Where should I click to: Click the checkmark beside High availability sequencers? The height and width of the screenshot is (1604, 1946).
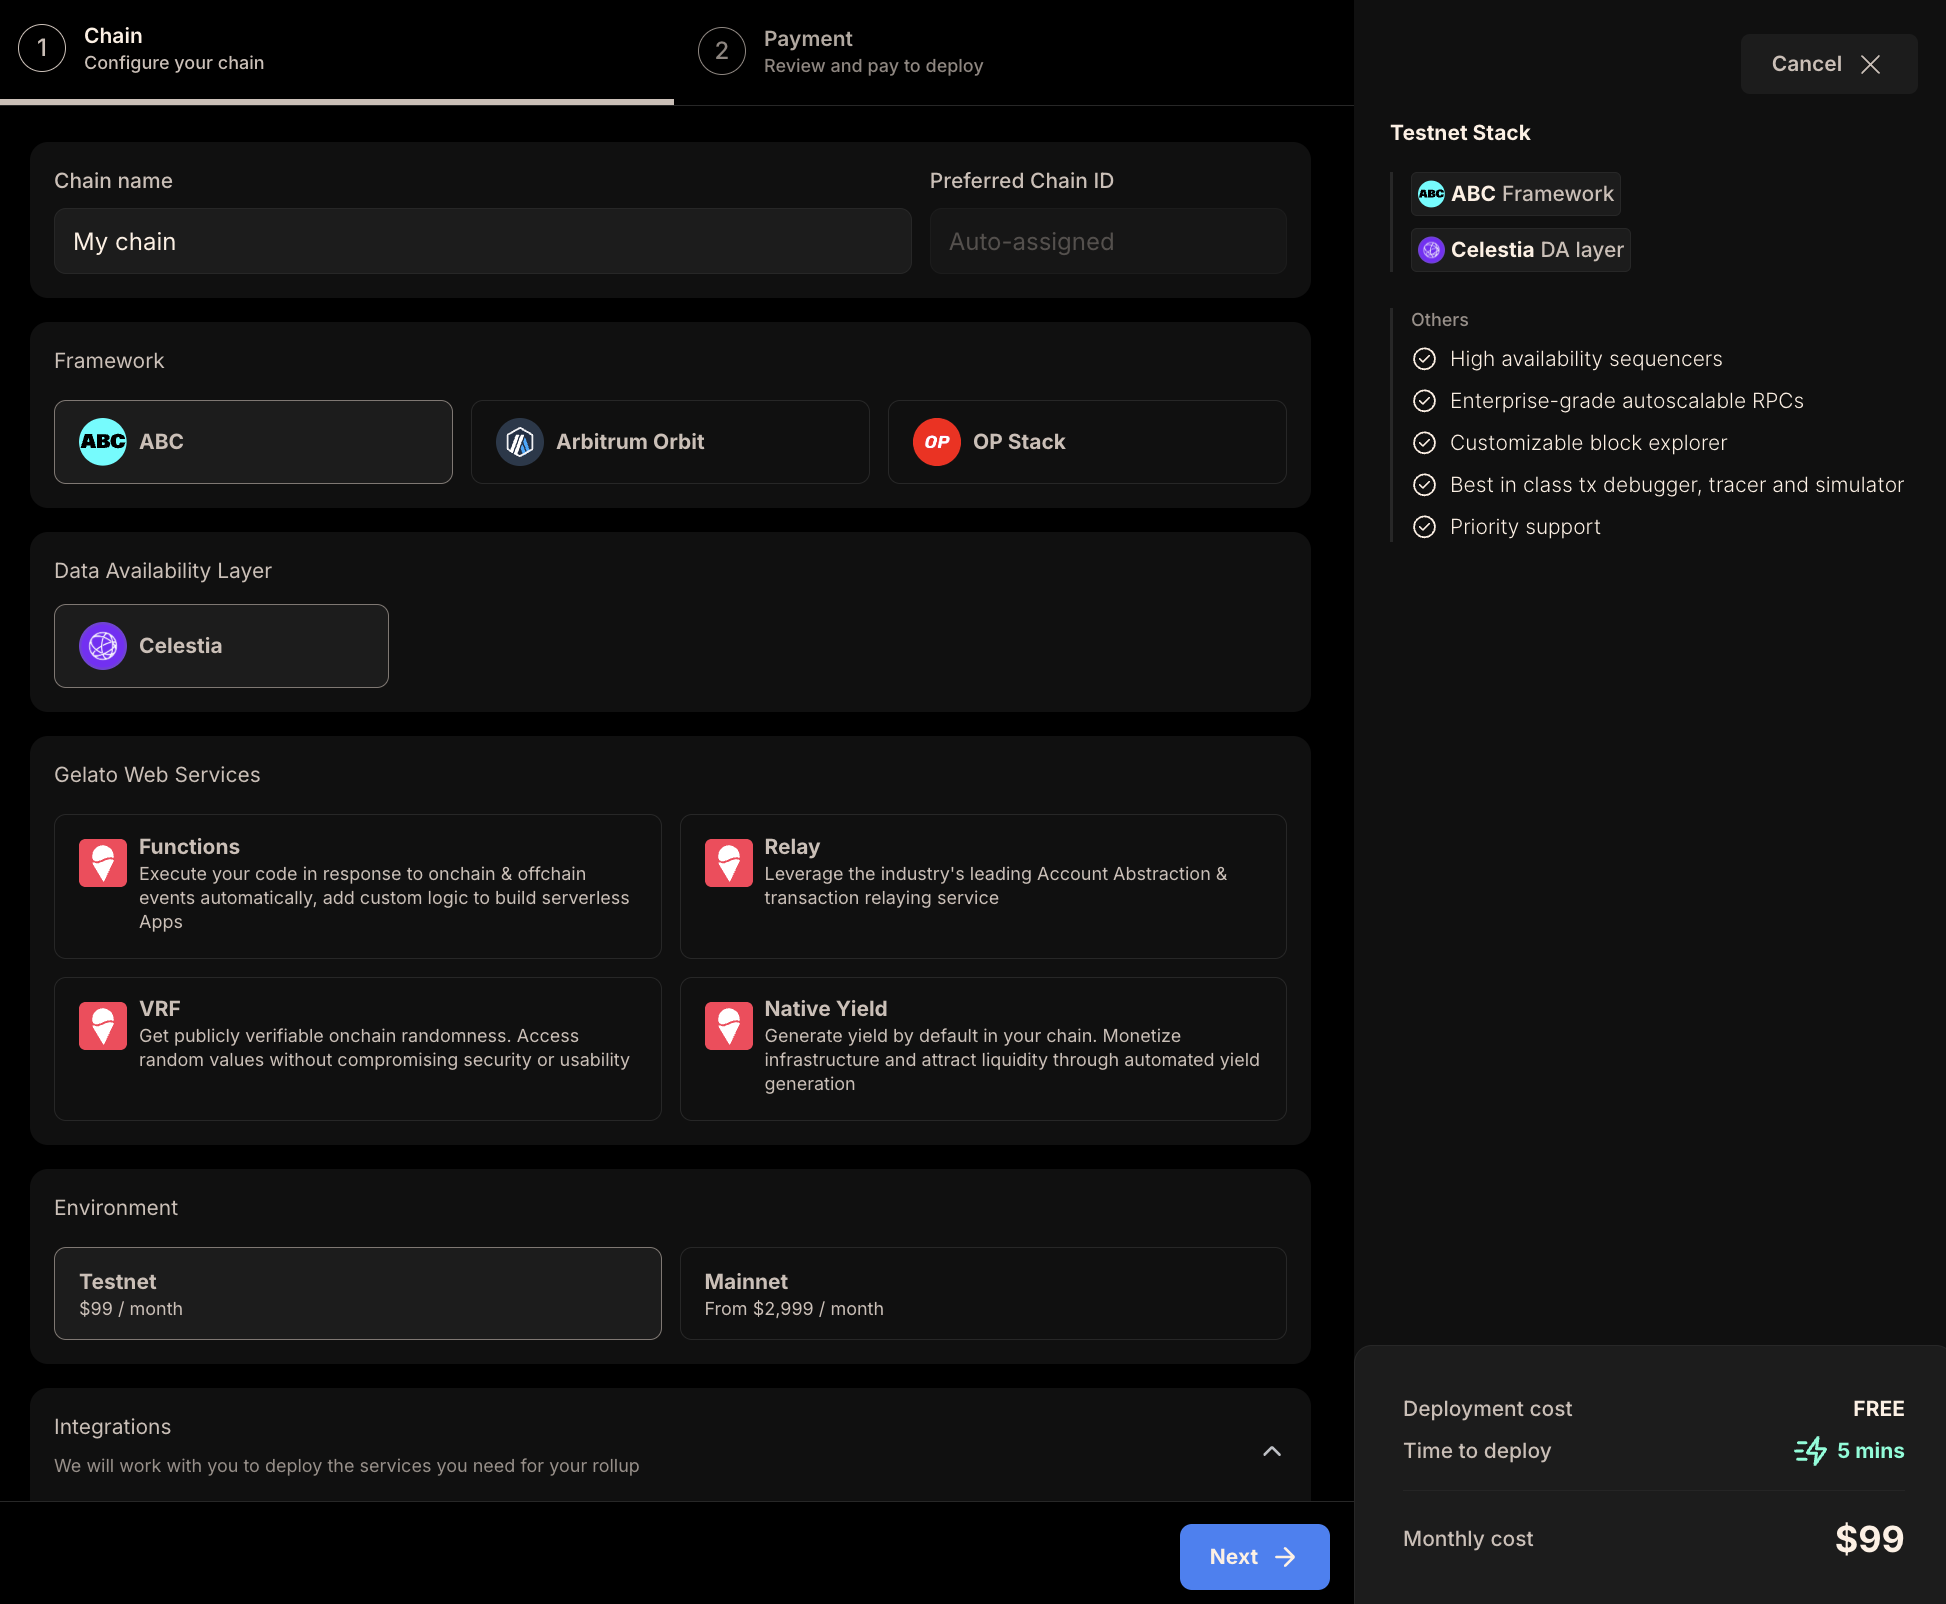(1424, 359)
